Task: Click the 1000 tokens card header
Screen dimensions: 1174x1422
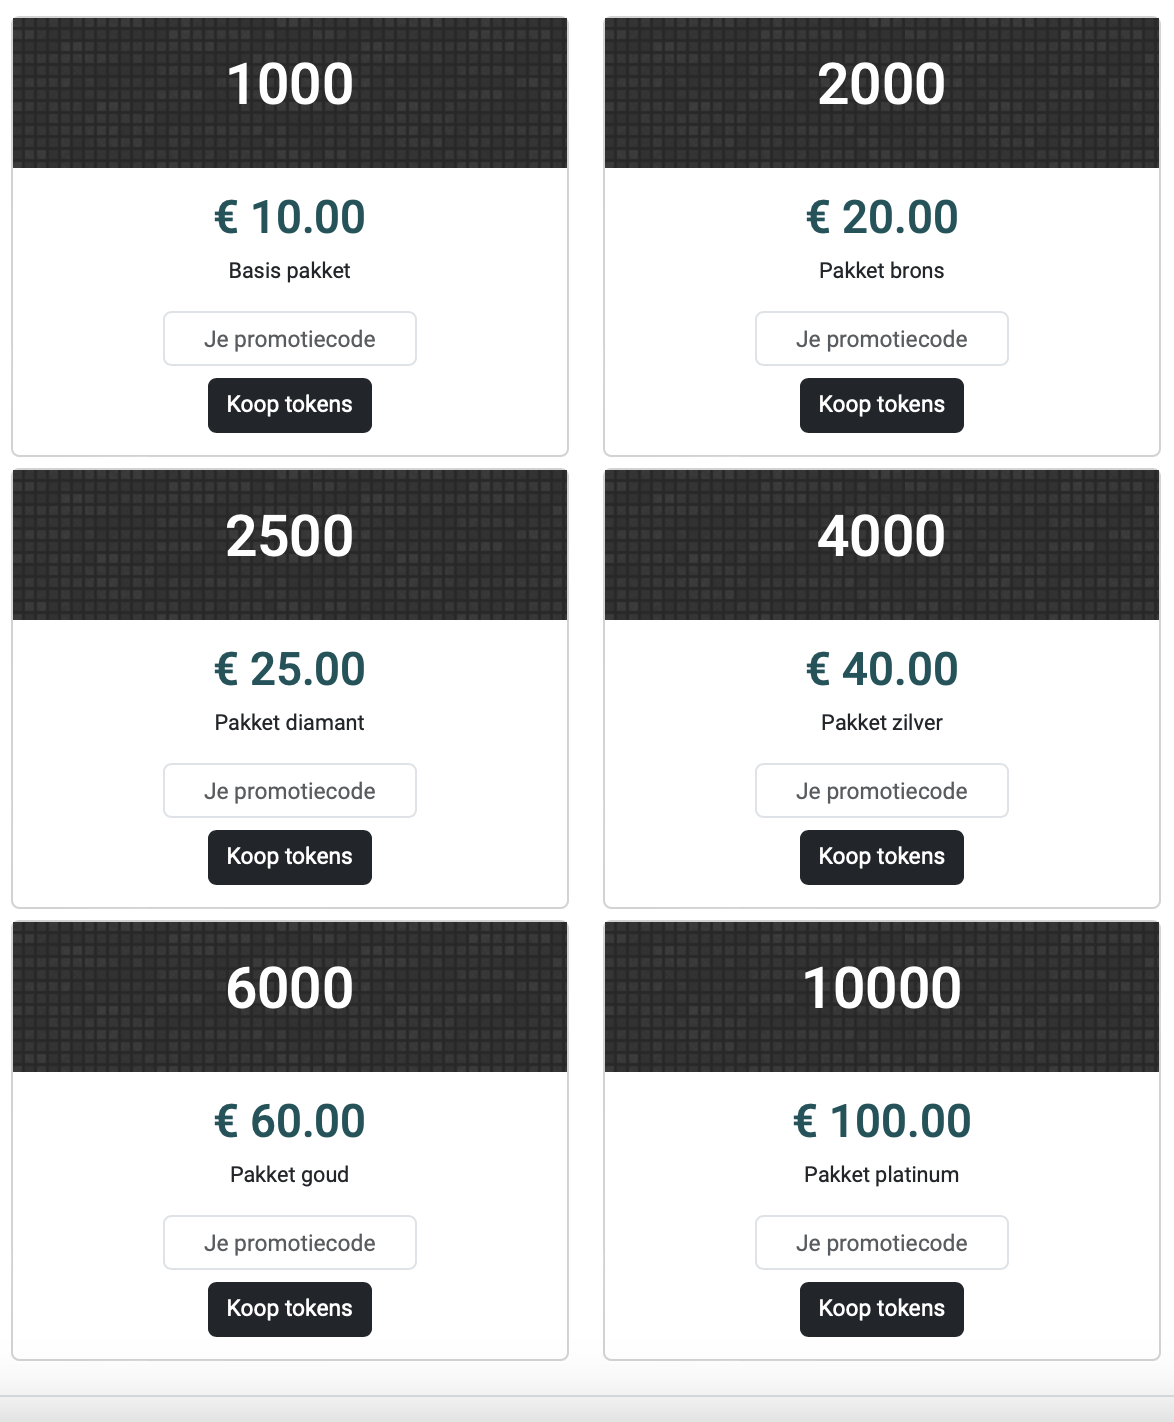Action: click(x=289, y=92)
